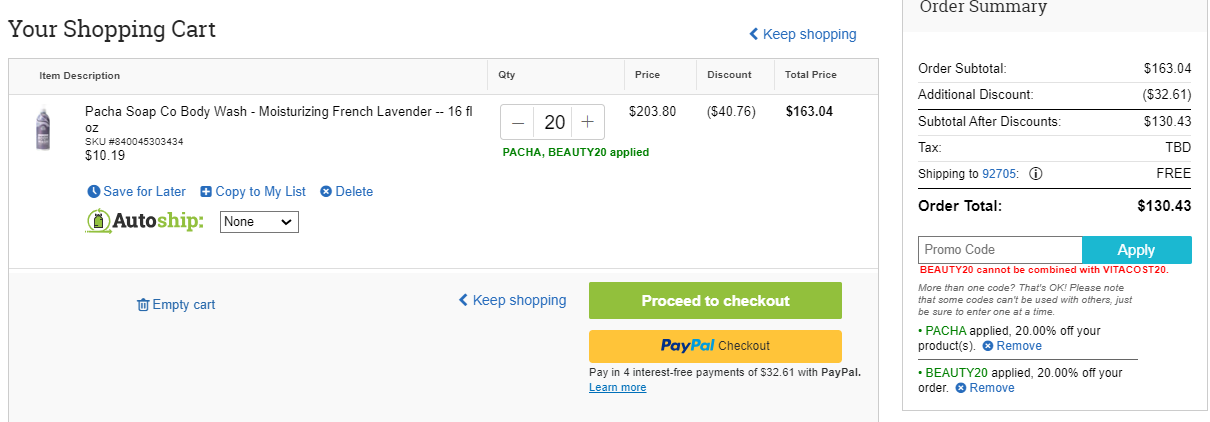Image resolution: width=1210 pixels, height=422 pixels.
Task: Open the Pacha body wash product thumbnail
Action: (x=42, y=130)
